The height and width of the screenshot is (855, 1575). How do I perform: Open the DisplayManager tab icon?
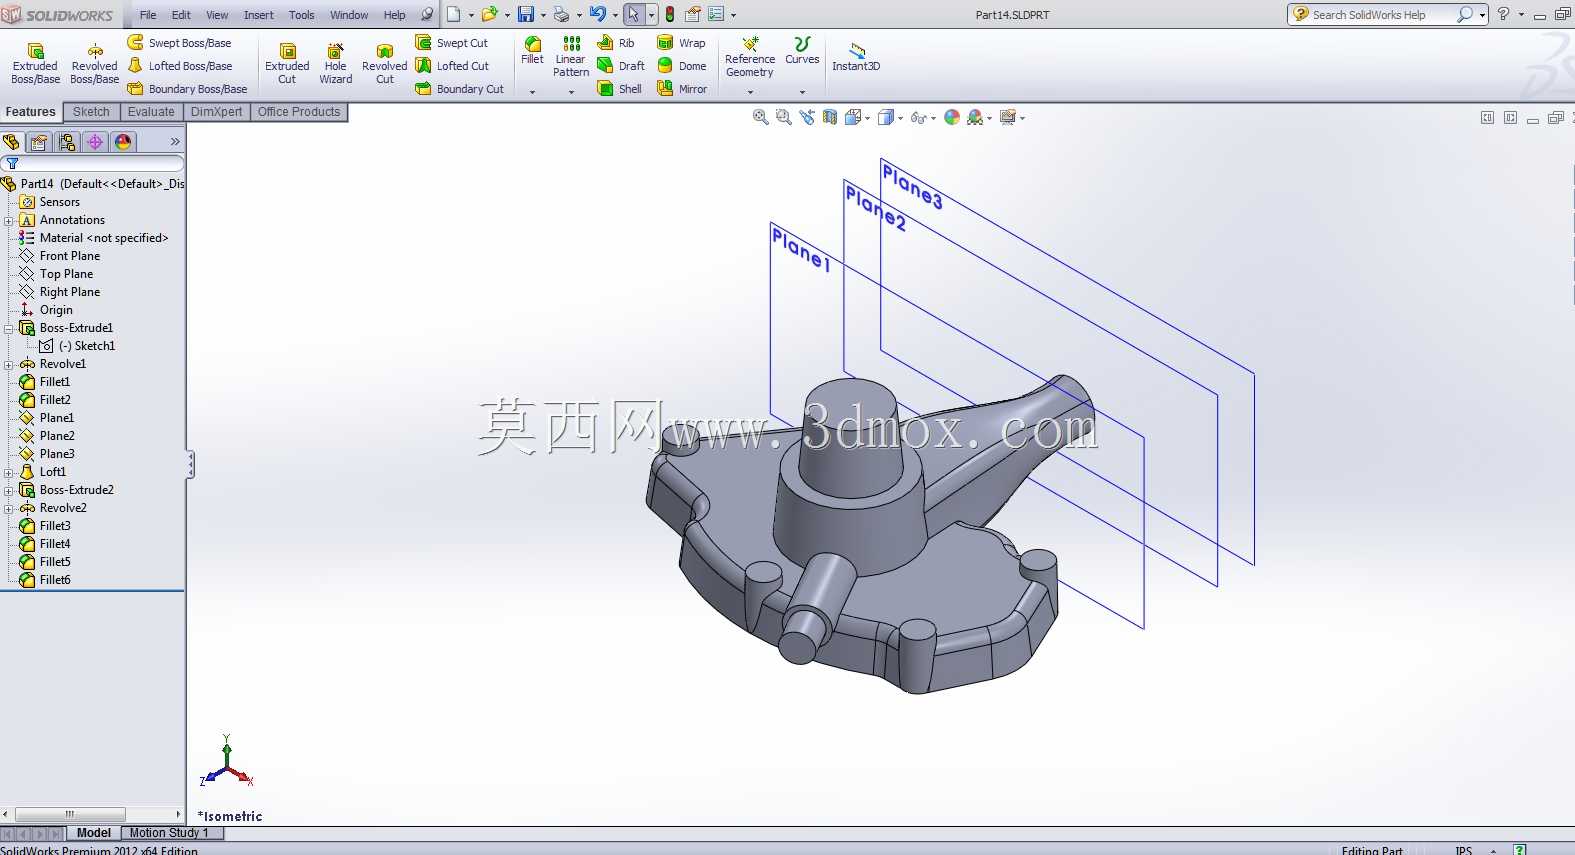pyautogui.click(x=123, y=142)
